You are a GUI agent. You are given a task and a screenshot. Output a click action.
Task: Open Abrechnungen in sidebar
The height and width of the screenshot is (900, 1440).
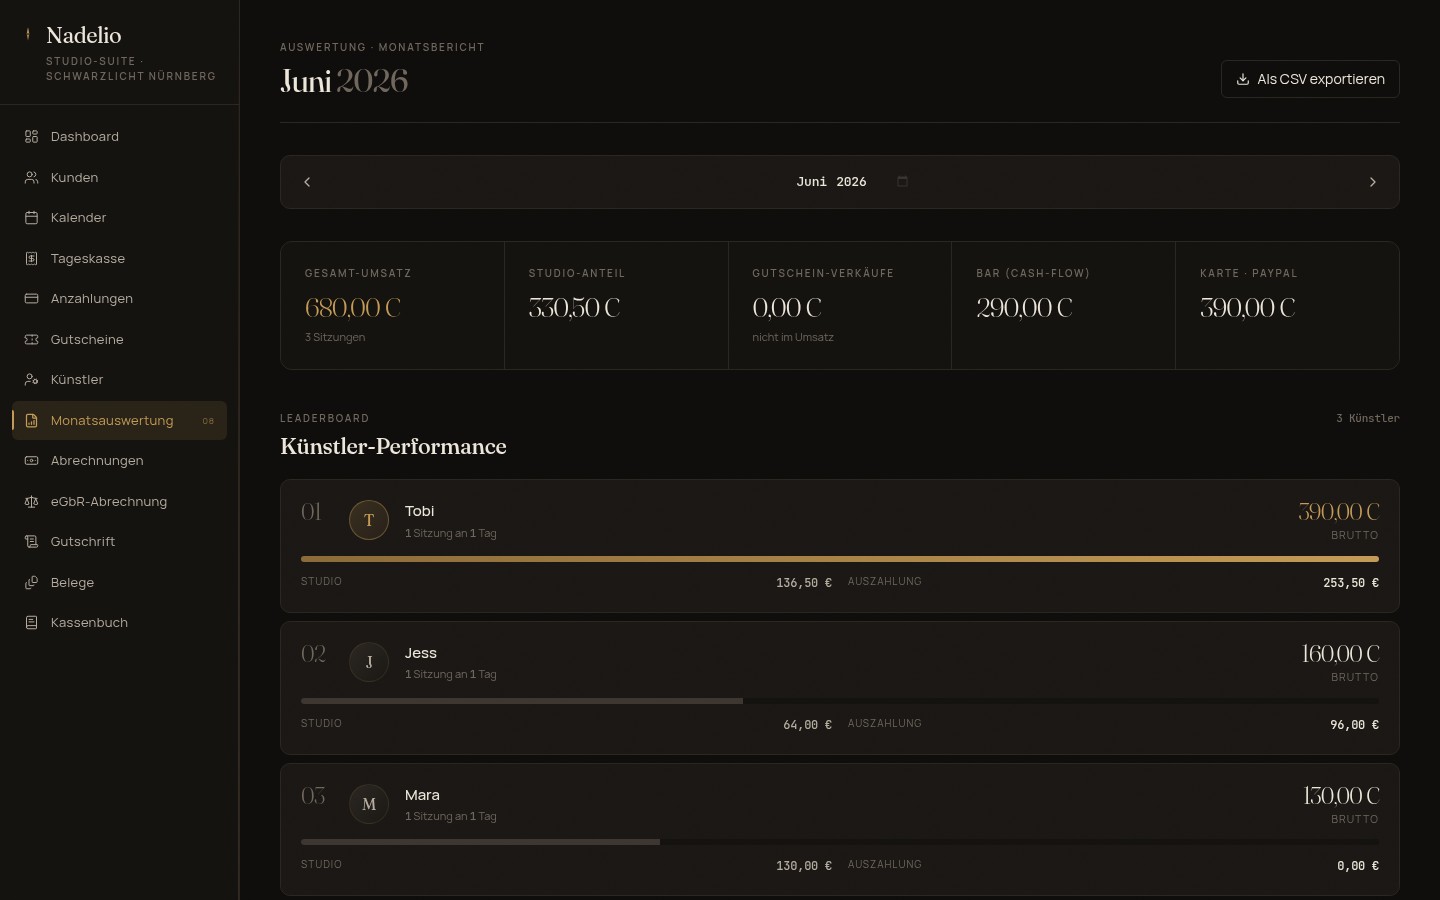tap(119, 461)
